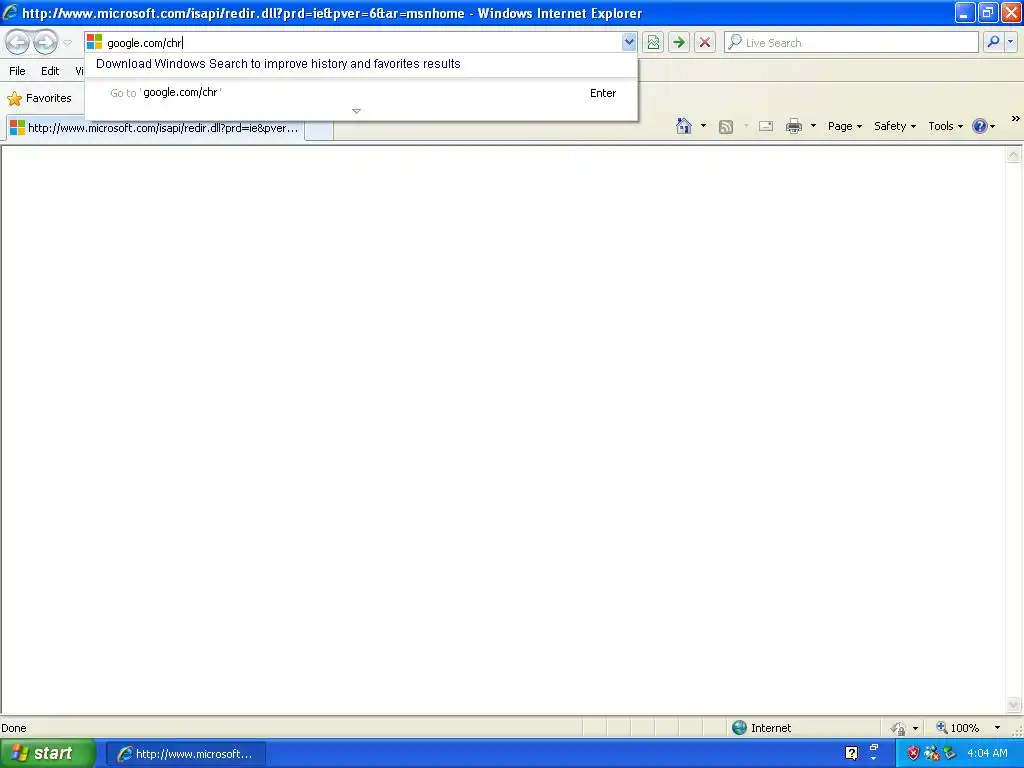Click the red security shield tray icon
This screenshot has width=1024, height=768.
[913, 754]
